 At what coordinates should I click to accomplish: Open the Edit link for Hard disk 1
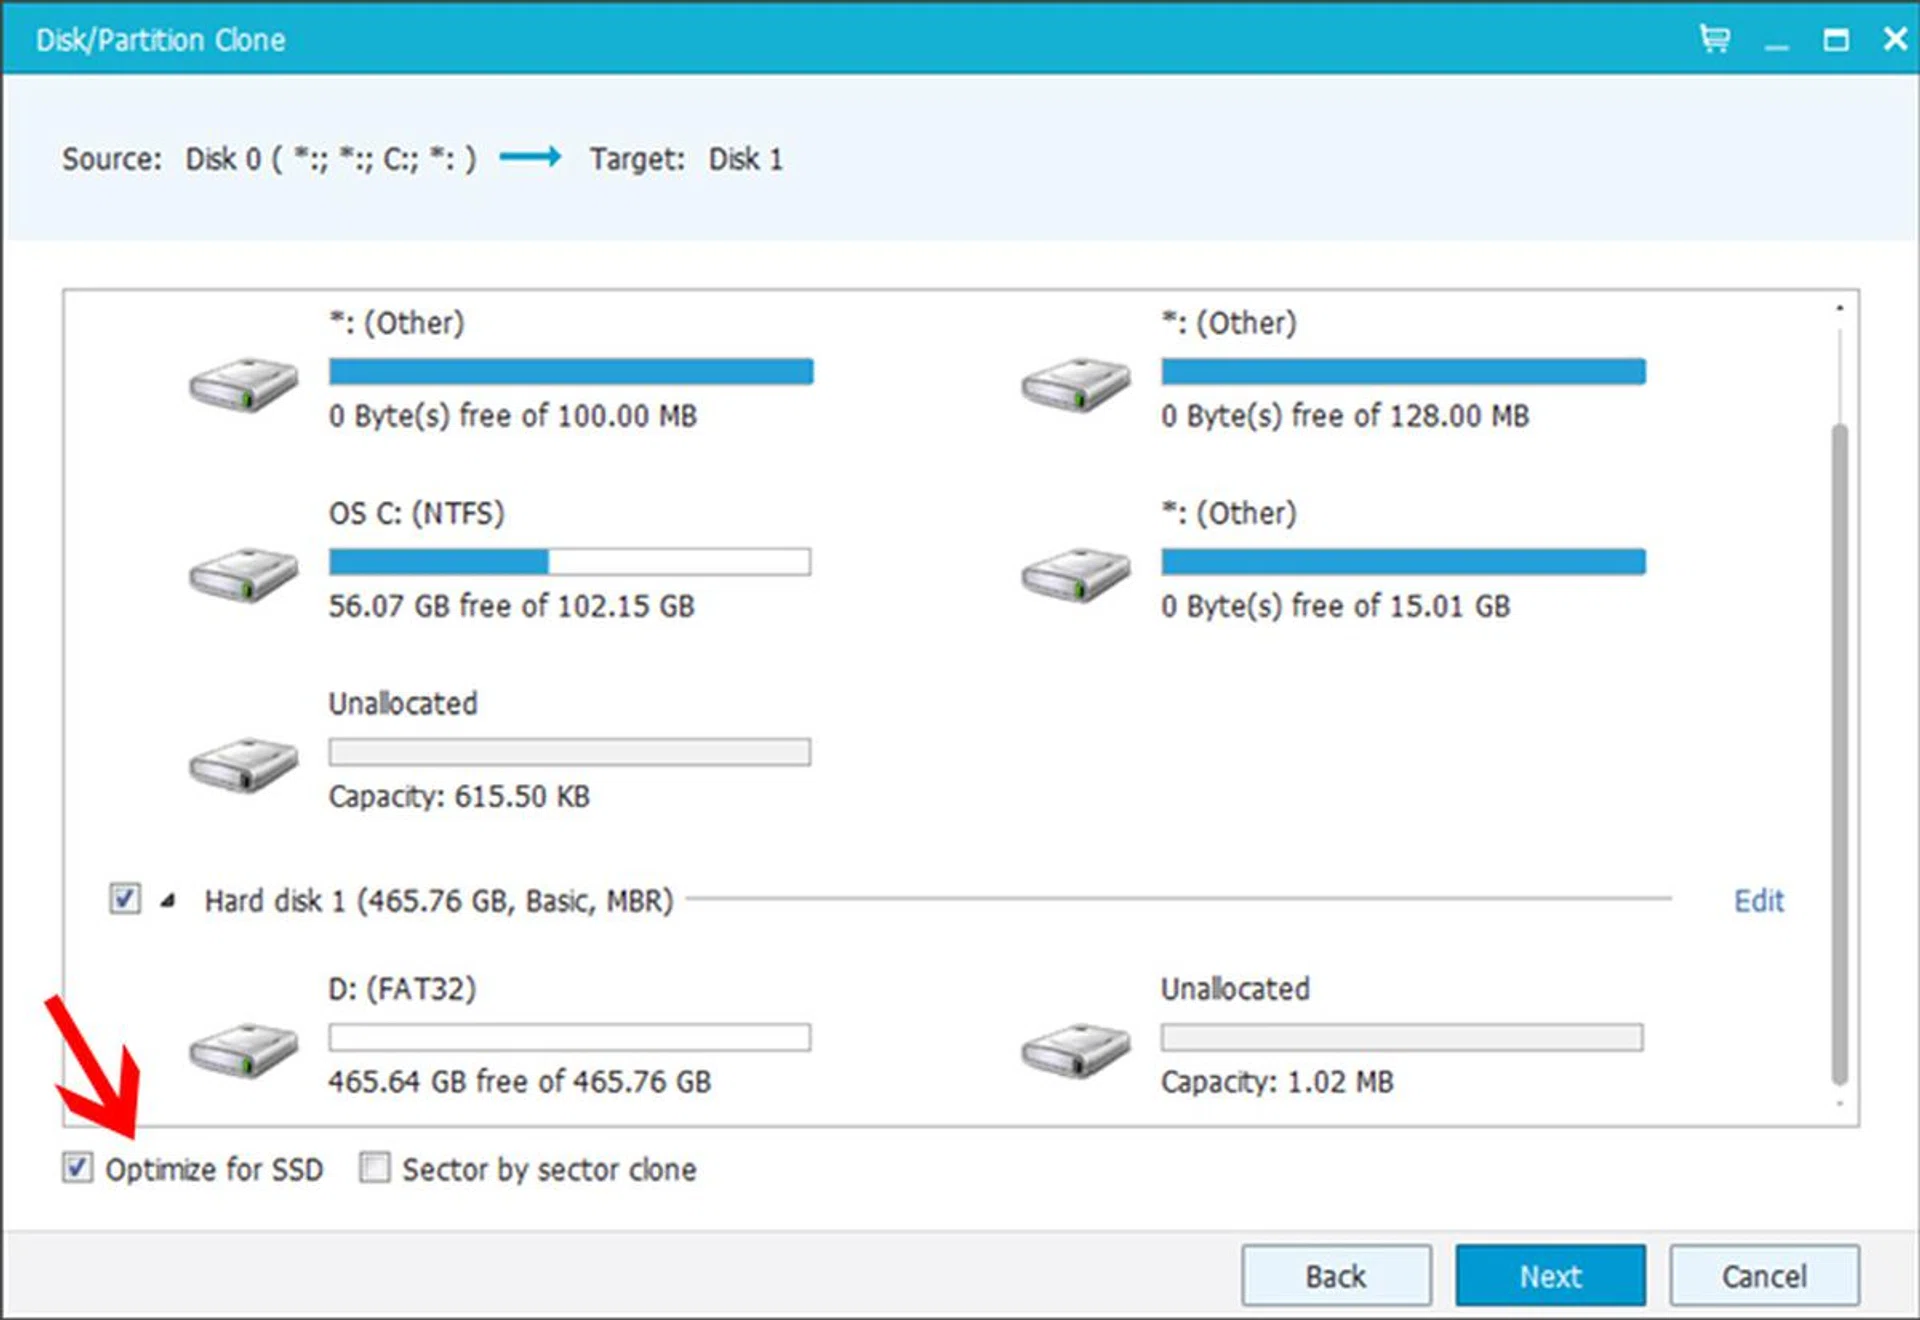click(1758, 900)
